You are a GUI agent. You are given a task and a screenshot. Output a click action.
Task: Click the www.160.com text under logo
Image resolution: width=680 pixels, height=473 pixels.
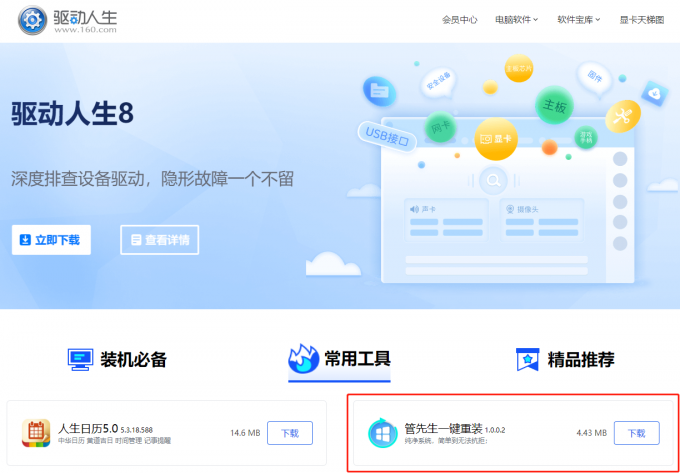coord(85,30)
